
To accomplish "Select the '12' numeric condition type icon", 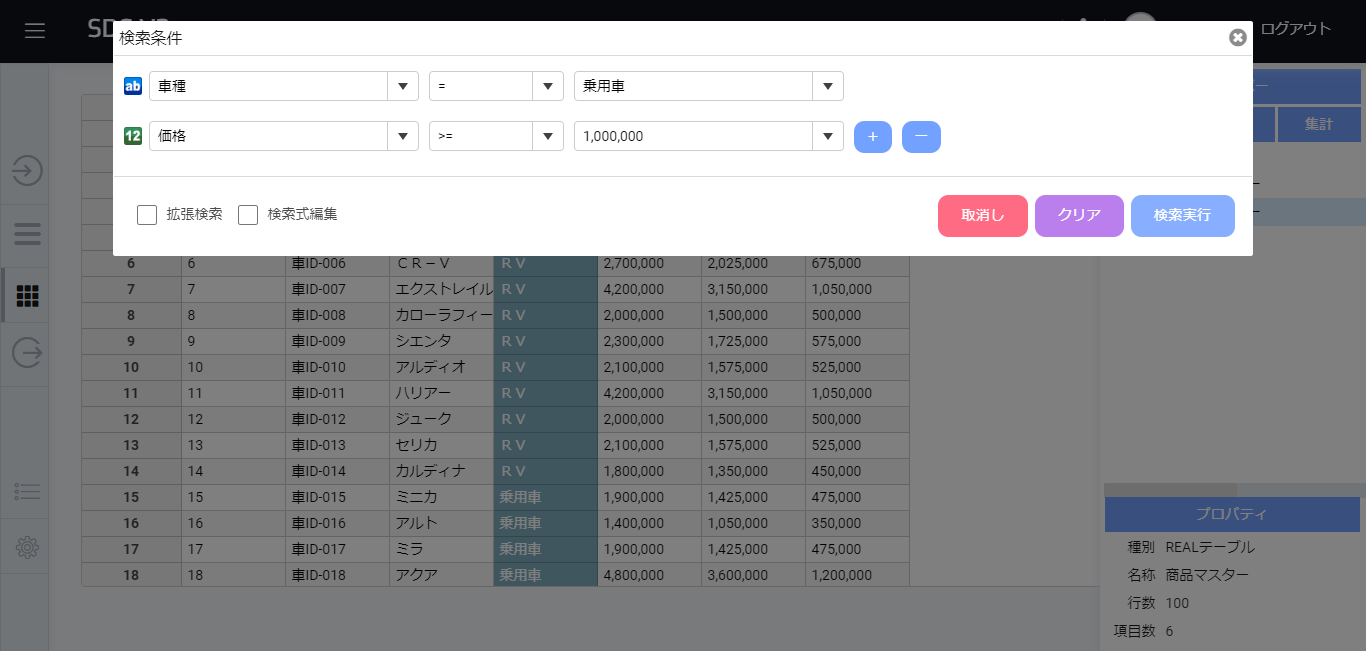I will pos(132,137).
